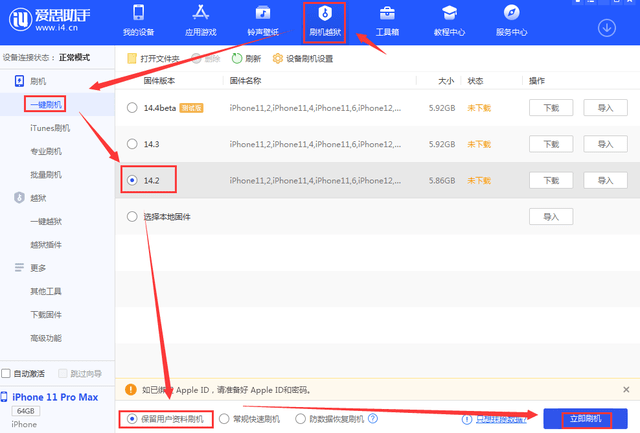Click the 刷新 refresh icon
This screenshot has width=640, height=433.
pos(237,58)
